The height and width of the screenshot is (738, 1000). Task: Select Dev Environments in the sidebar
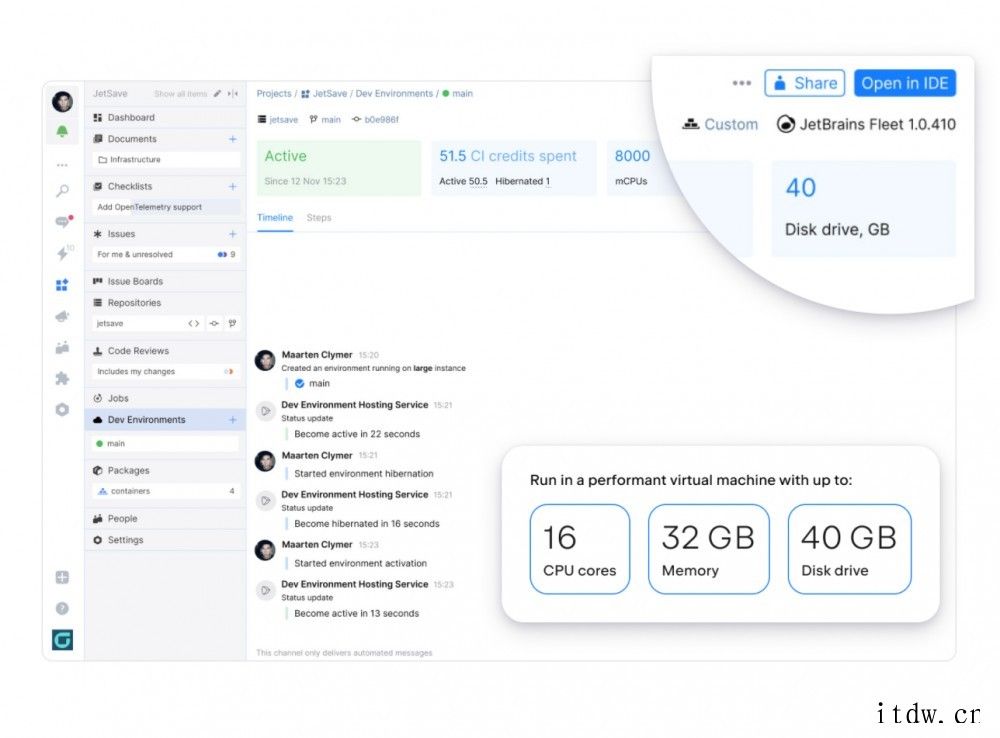165,420
